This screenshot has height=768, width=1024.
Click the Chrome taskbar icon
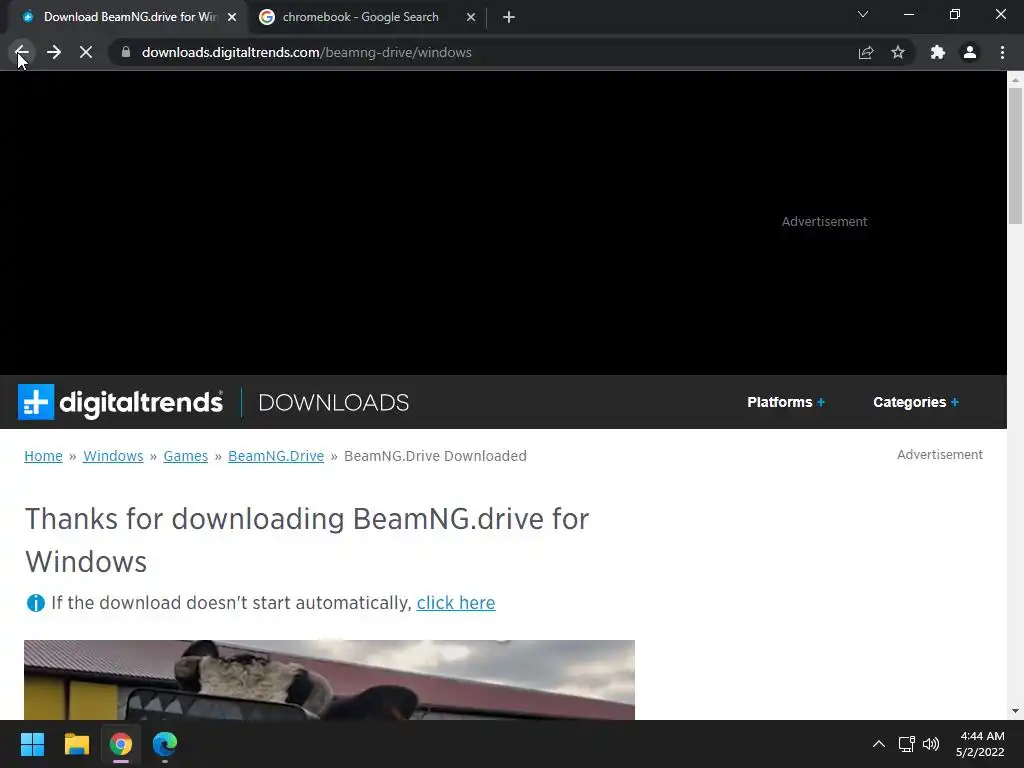click(121, 744)
